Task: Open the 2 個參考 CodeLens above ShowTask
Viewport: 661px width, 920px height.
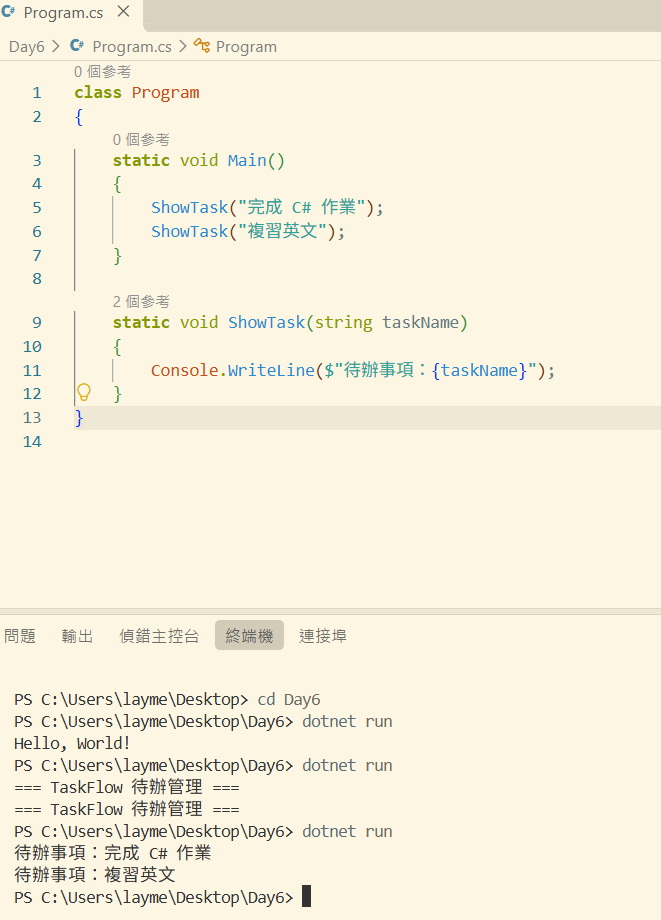Action: [141, 302]
